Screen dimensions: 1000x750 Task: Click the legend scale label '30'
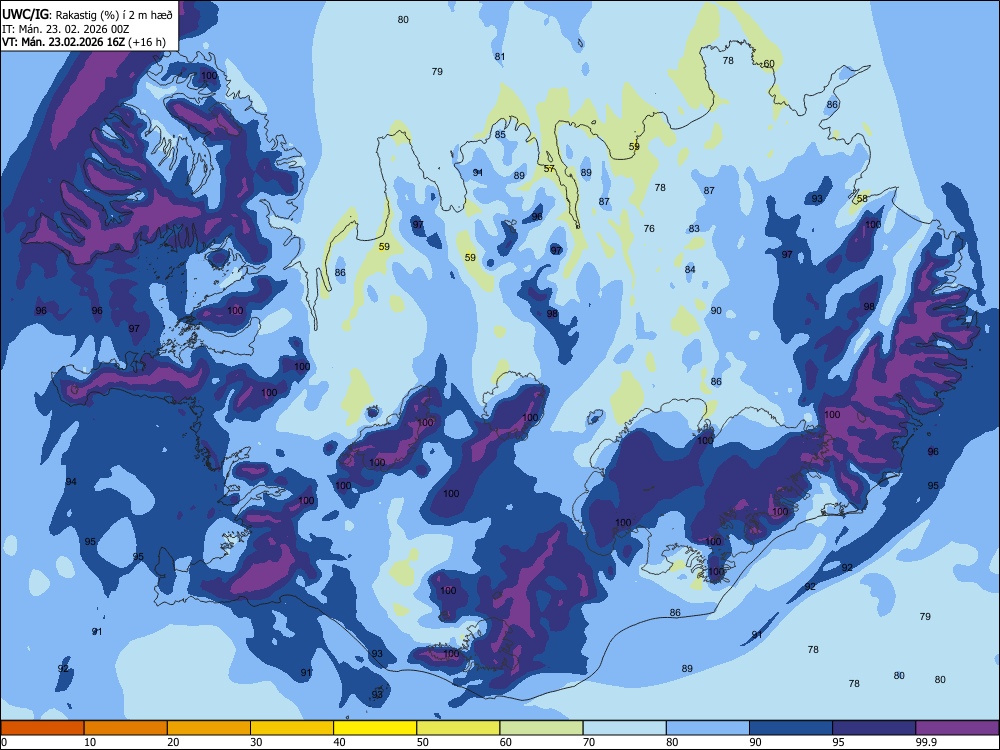256,742
